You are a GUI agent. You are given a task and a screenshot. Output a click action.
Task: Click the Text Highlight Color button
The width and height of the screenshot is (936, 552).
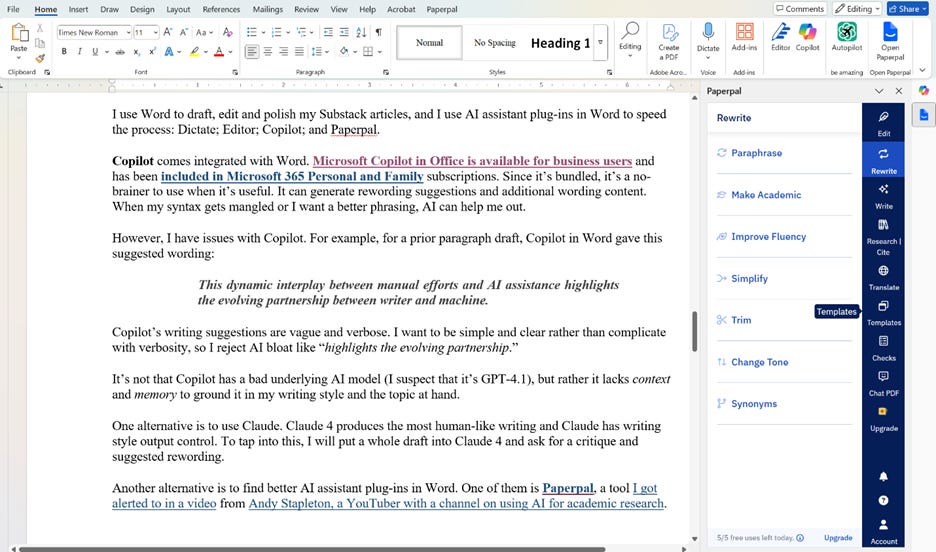195,52
